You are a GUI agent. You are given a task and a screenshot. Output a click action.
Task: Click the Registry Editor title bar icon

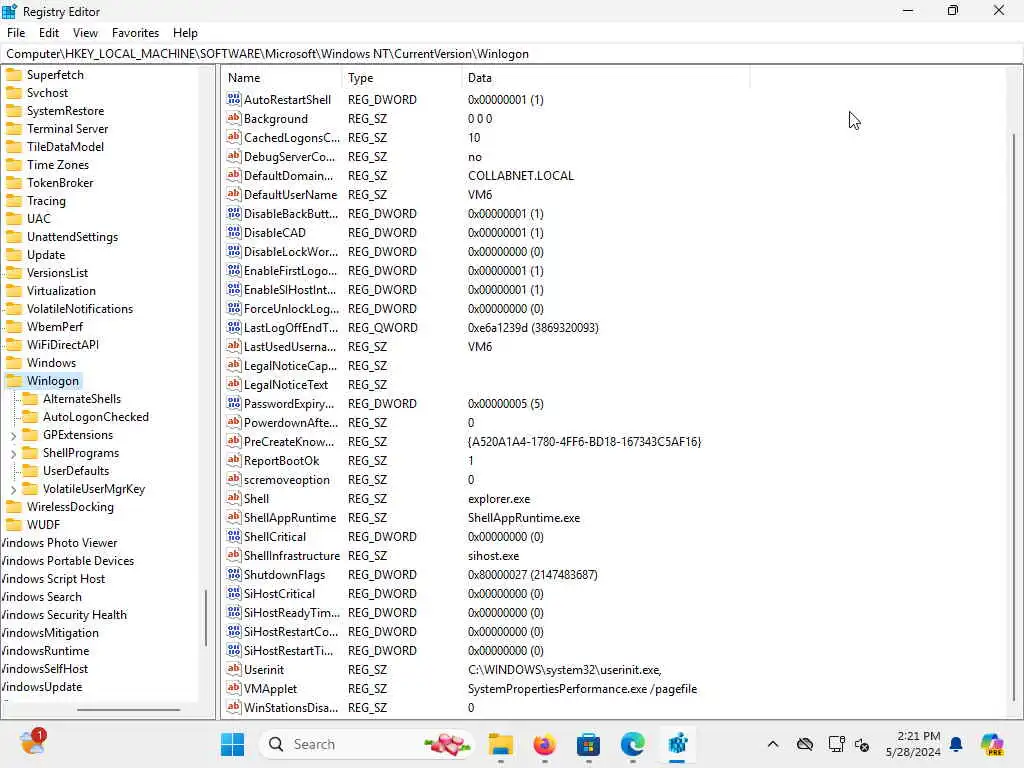pyautogui.click(x=9, y=11)
